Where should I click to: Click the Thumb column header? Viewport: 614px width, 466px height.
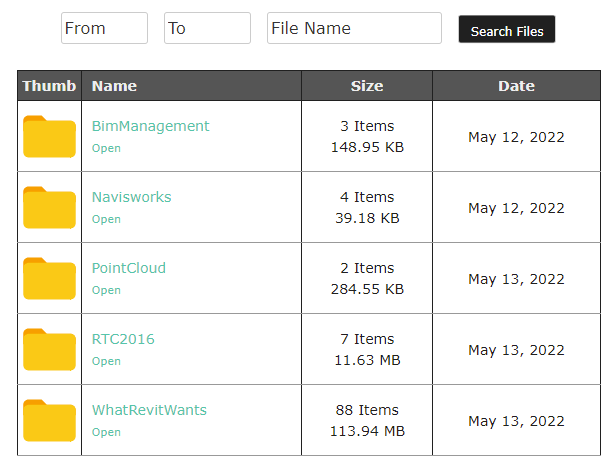click(x=49, y=86)
